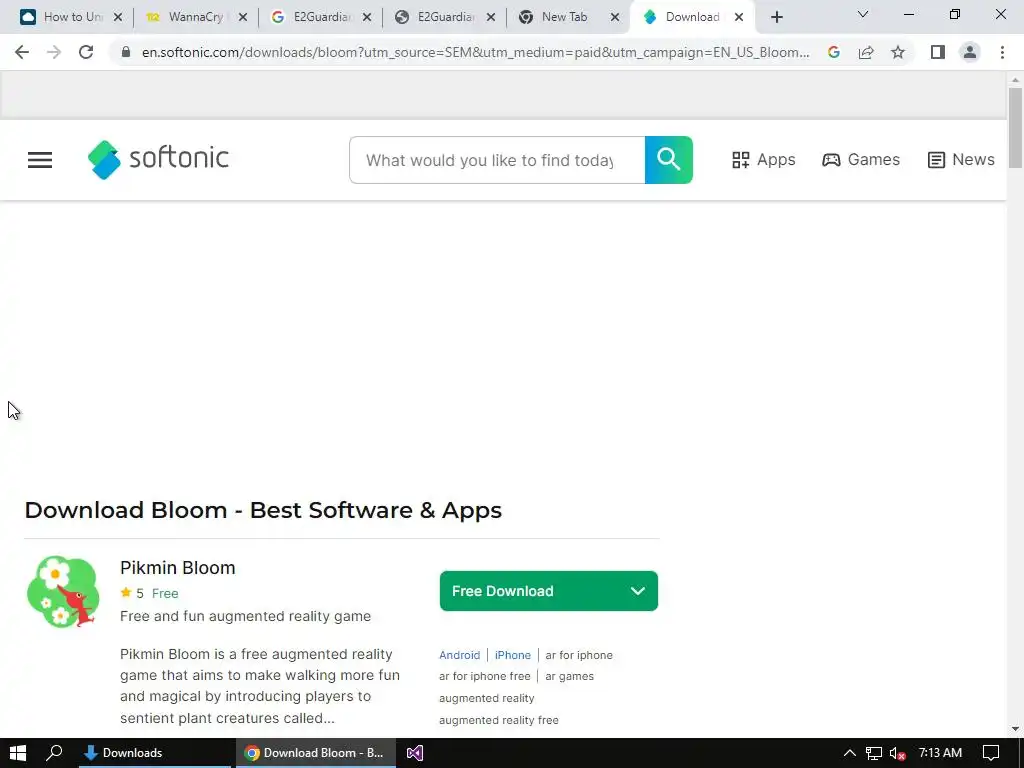Show hidden system tray icons
Image resolution: width=1024 pixels, height=768 pixels.
pyautogui.click(x=850, y=753)
